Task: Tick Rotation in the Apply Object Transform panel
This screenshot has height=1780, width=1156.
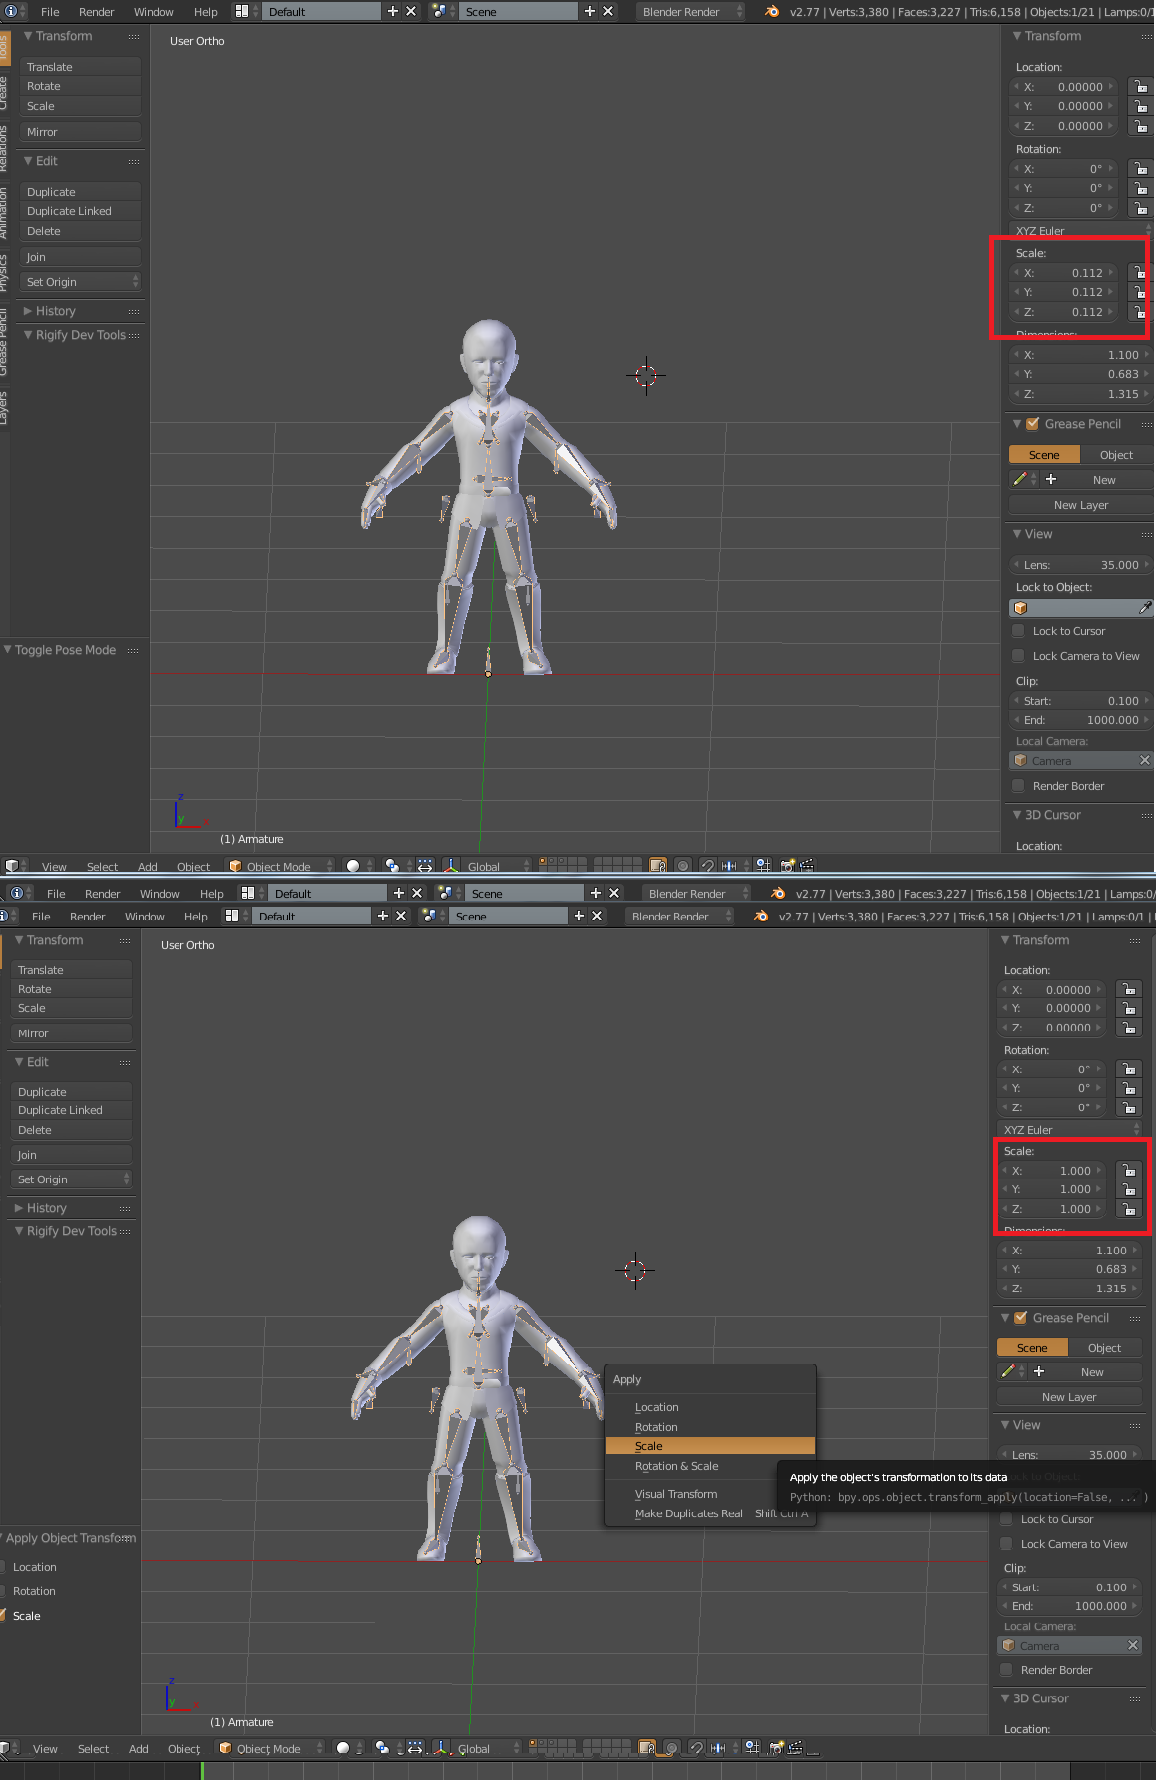Action: pos(3,1591)
